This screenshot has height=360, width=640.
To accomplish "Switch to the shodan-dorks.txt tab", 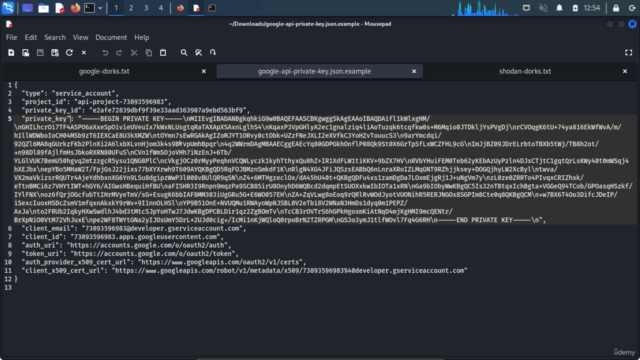I will [525, 71].
